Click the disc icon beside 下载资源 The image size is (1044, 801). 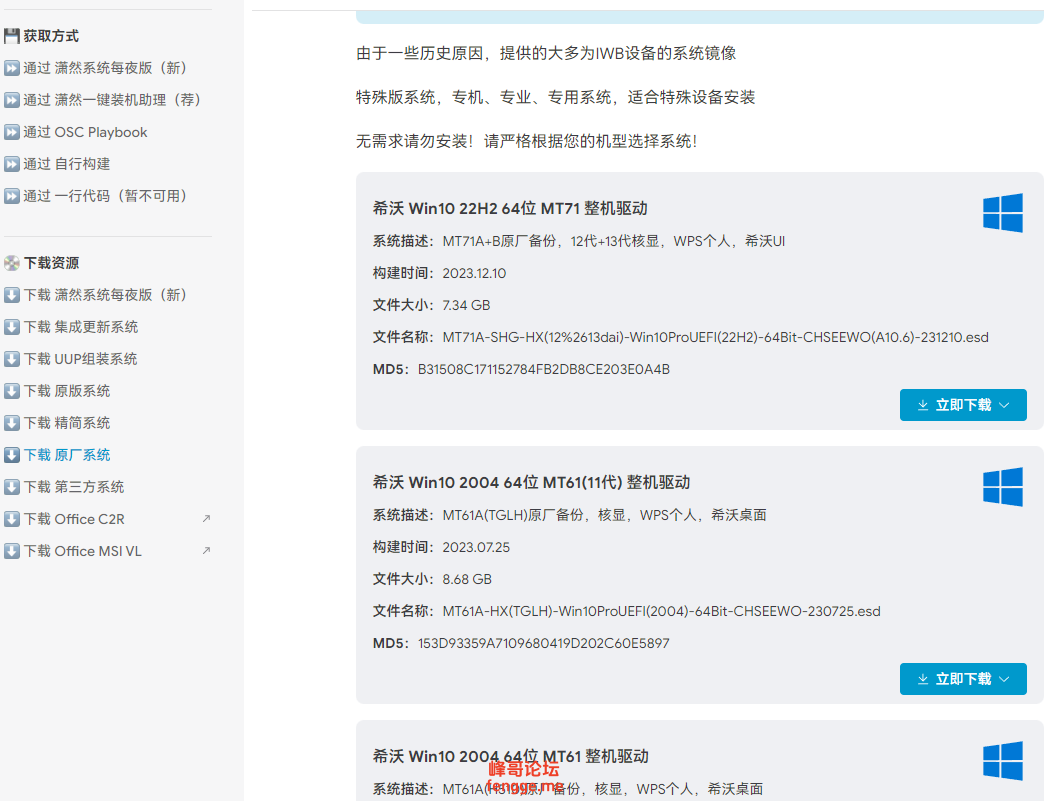pos(11,263)
